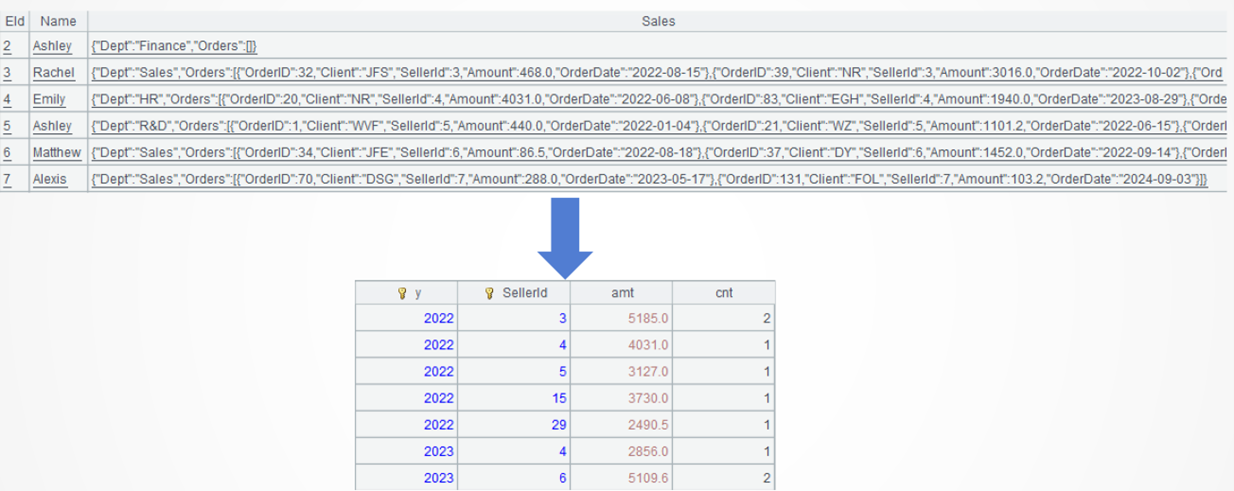Open the Finance dept Sales JSON entry
Screen dimensions: 1234x491
click(174, 47)
